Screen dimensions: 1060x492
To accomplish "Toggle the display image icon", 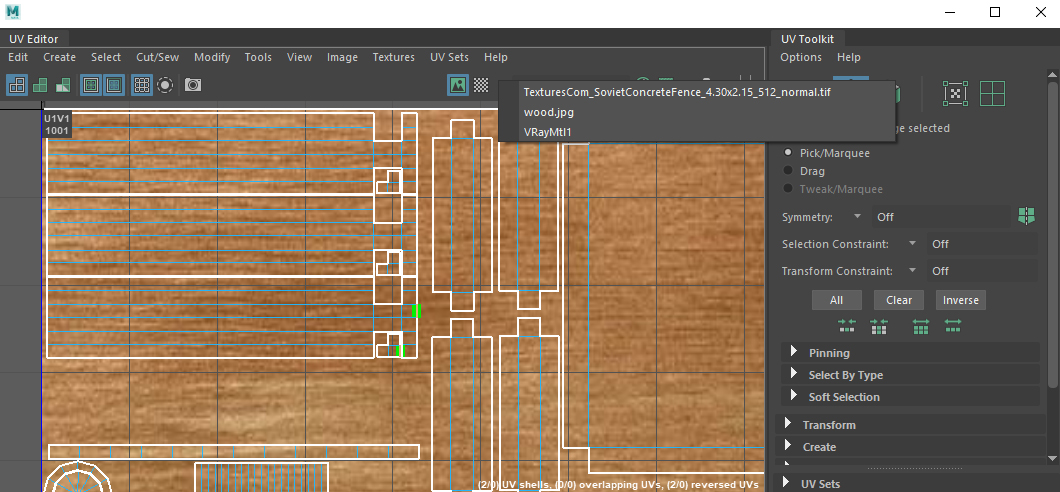I will pos(458,84).
